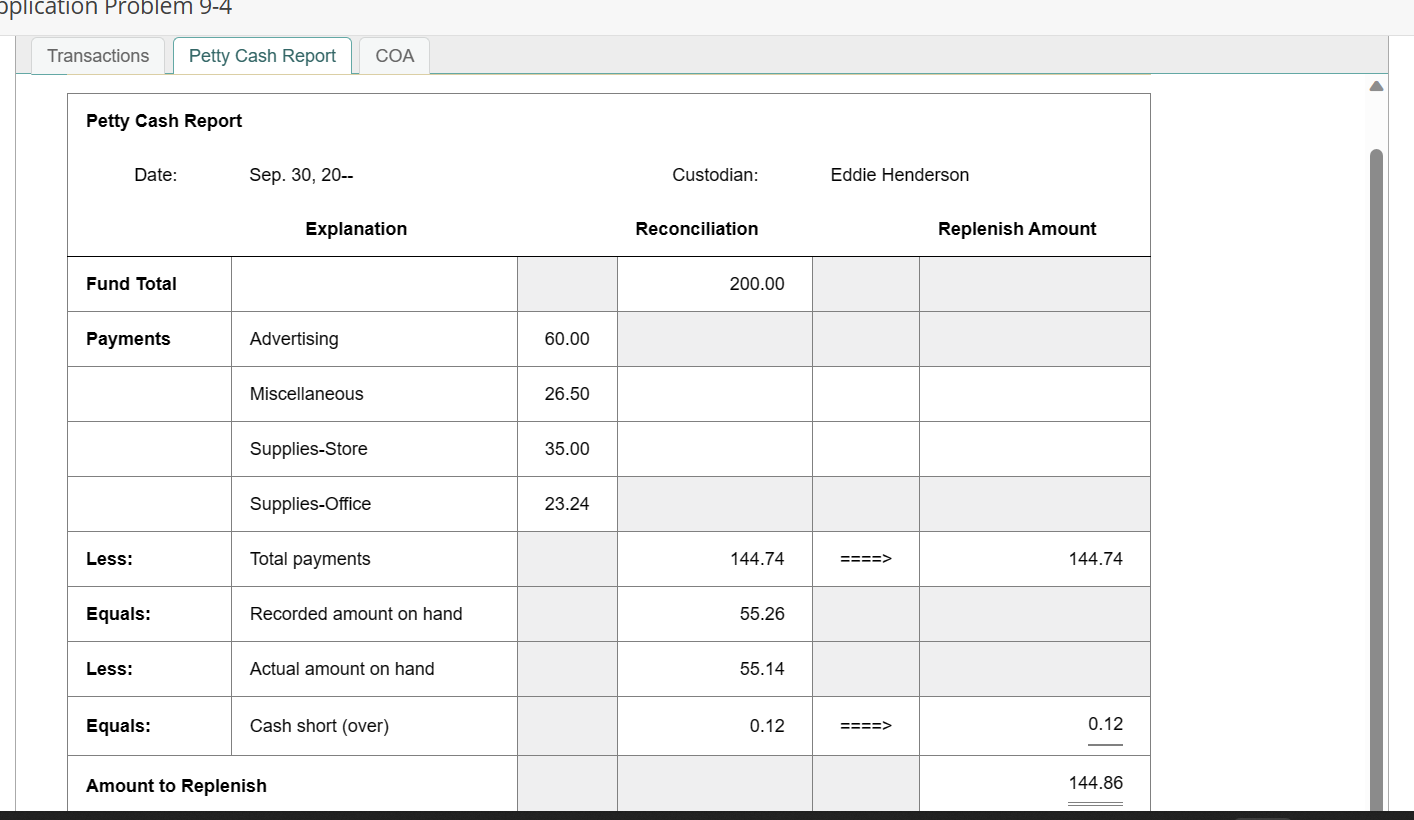The image size is (1414, 820).
Task: Click the Payments row label
Action: tap(128, 339)
